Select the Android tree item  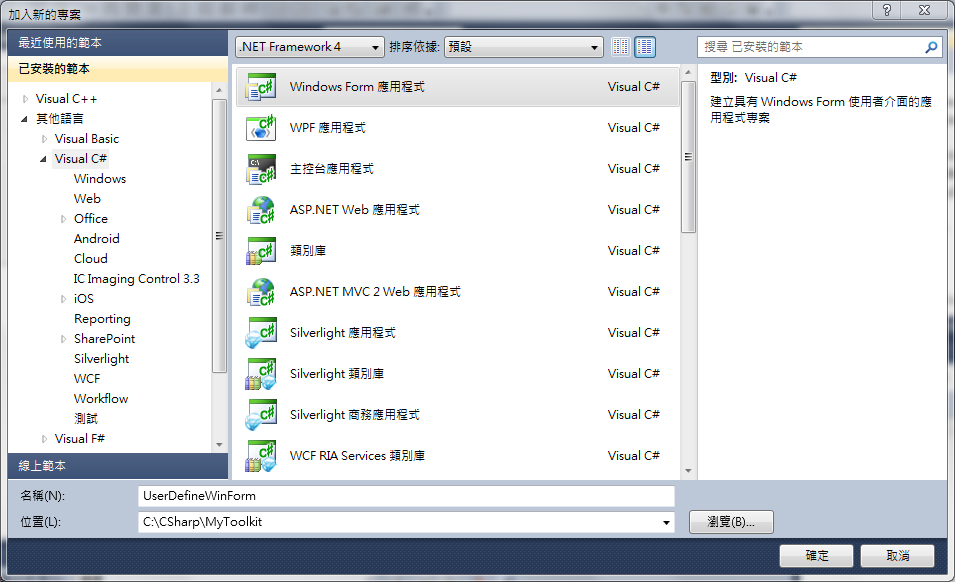(97, 239)
